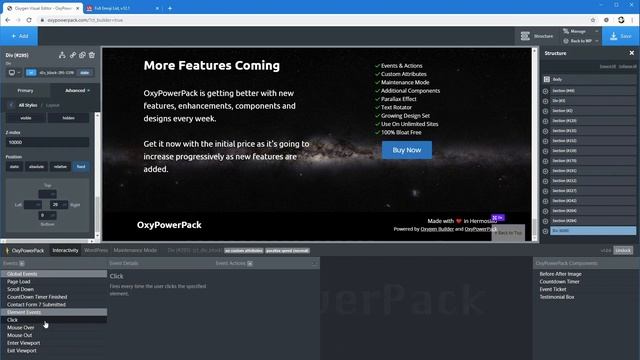Click the purple Div tag badge
This screenshot has height=360, width=640.
pos(498,218)
